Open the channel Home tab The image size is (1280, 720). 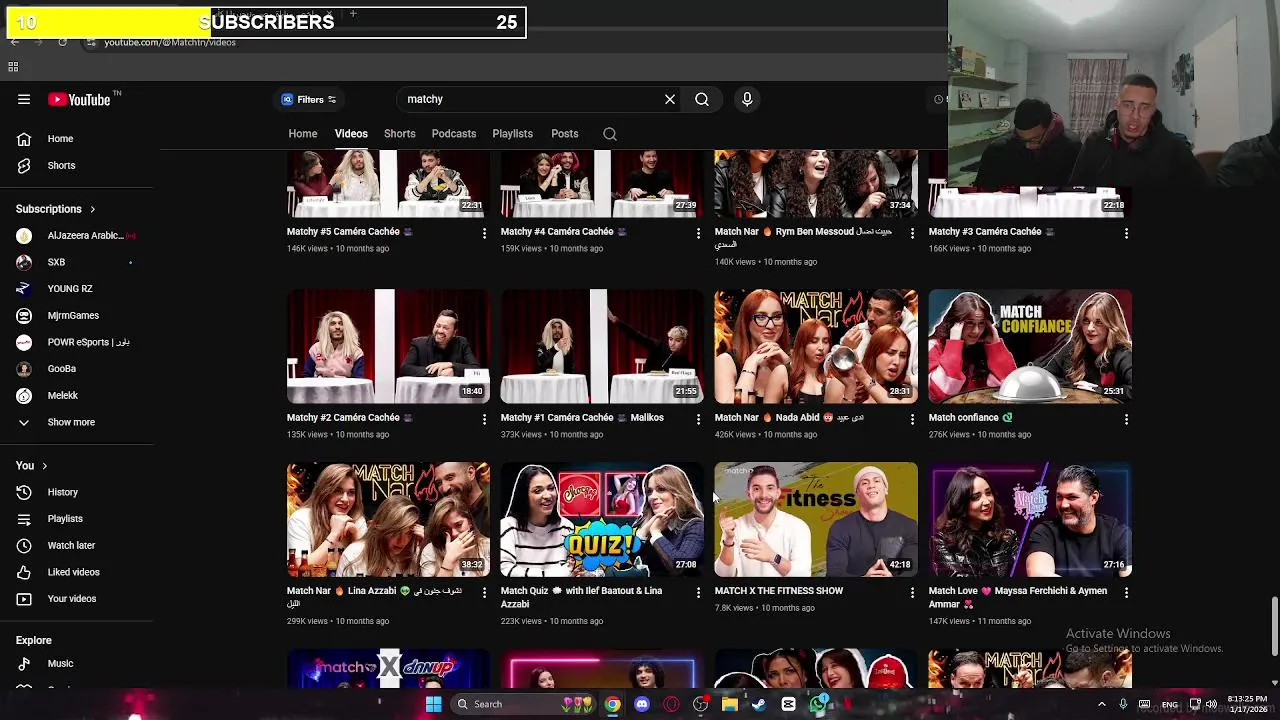point(303,134)
